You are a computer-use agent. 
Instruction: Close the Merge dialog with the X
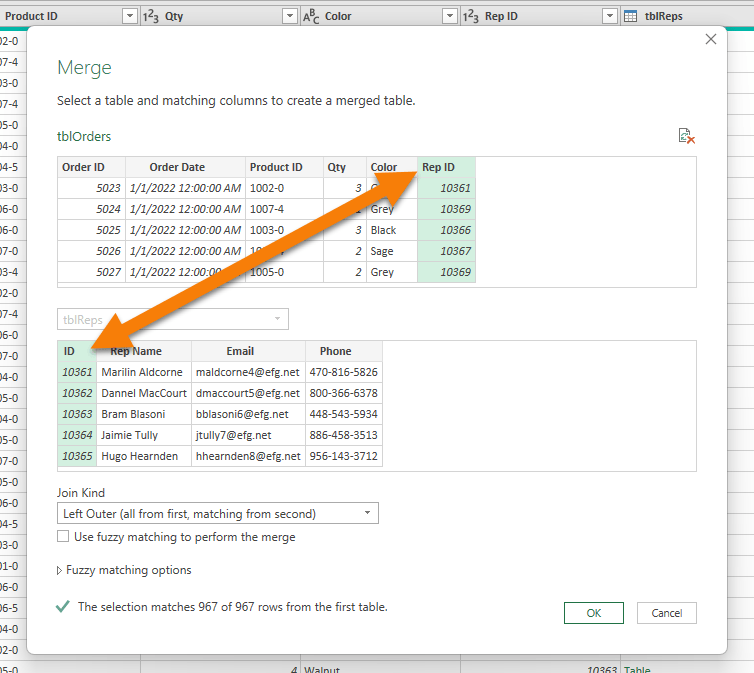click(711, 39)
